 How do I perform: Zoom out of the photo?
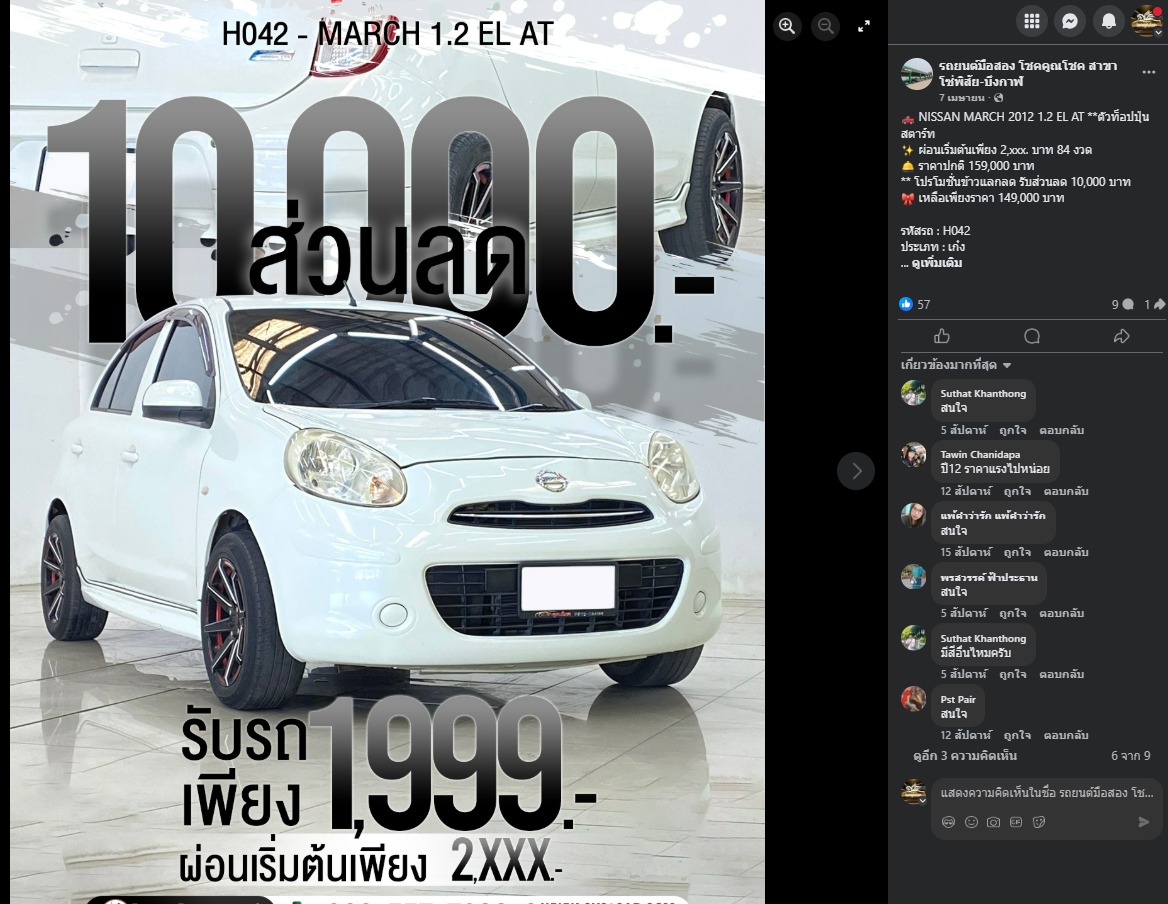click(x=825, y=26)
